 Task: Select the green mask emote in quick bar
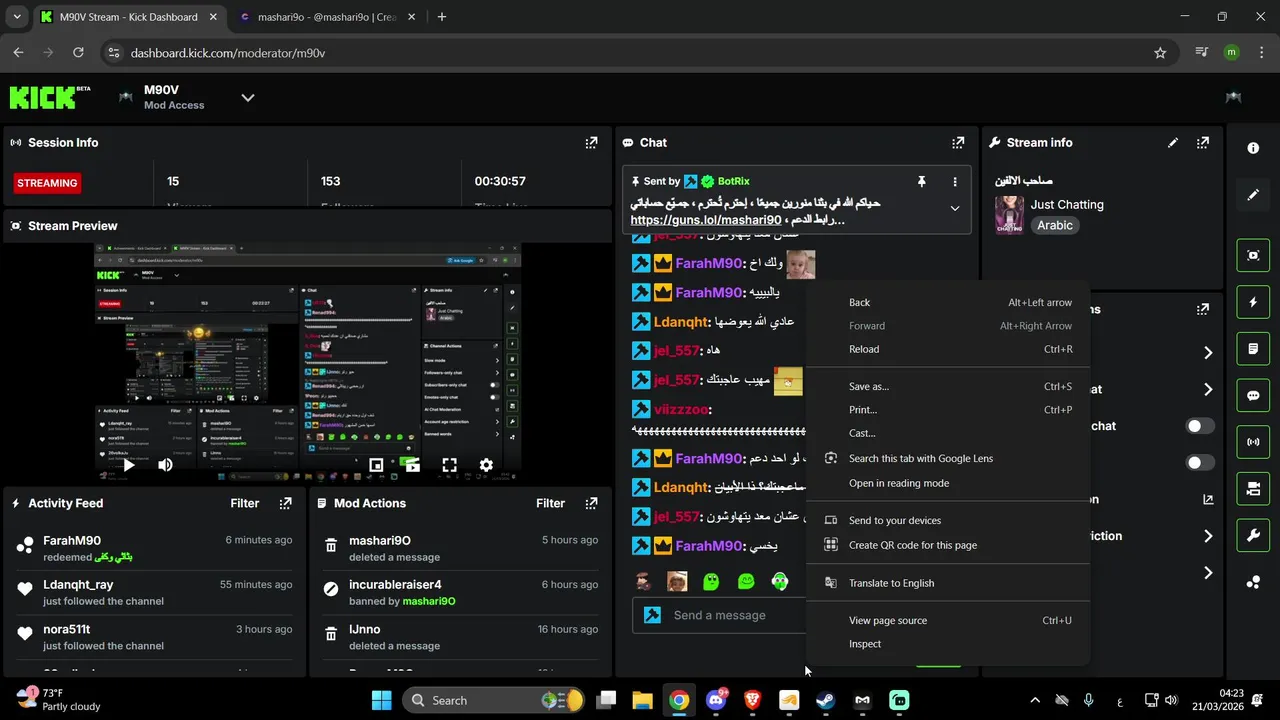(x=780, y=581)
